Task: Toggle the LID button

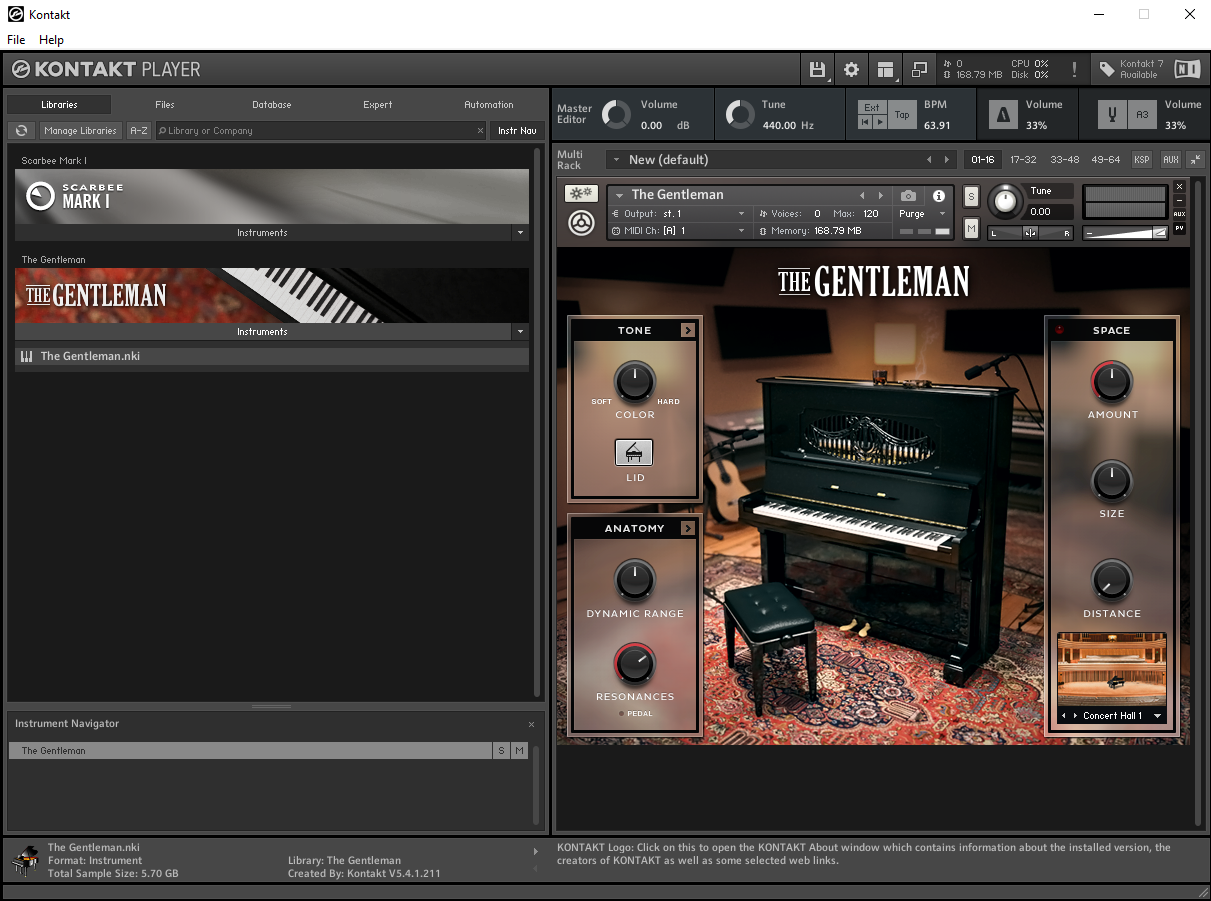Action: (x=634, y=453)
